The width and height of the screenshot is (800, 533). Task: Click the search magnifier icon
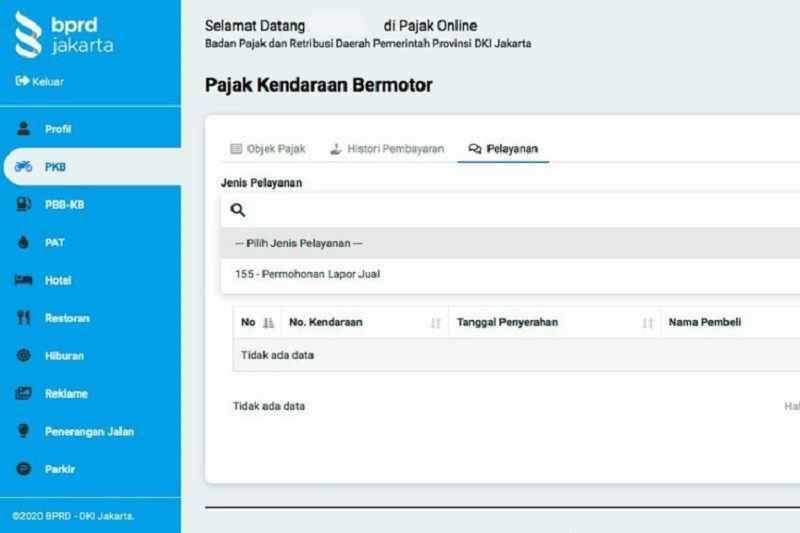click(238, 210)
